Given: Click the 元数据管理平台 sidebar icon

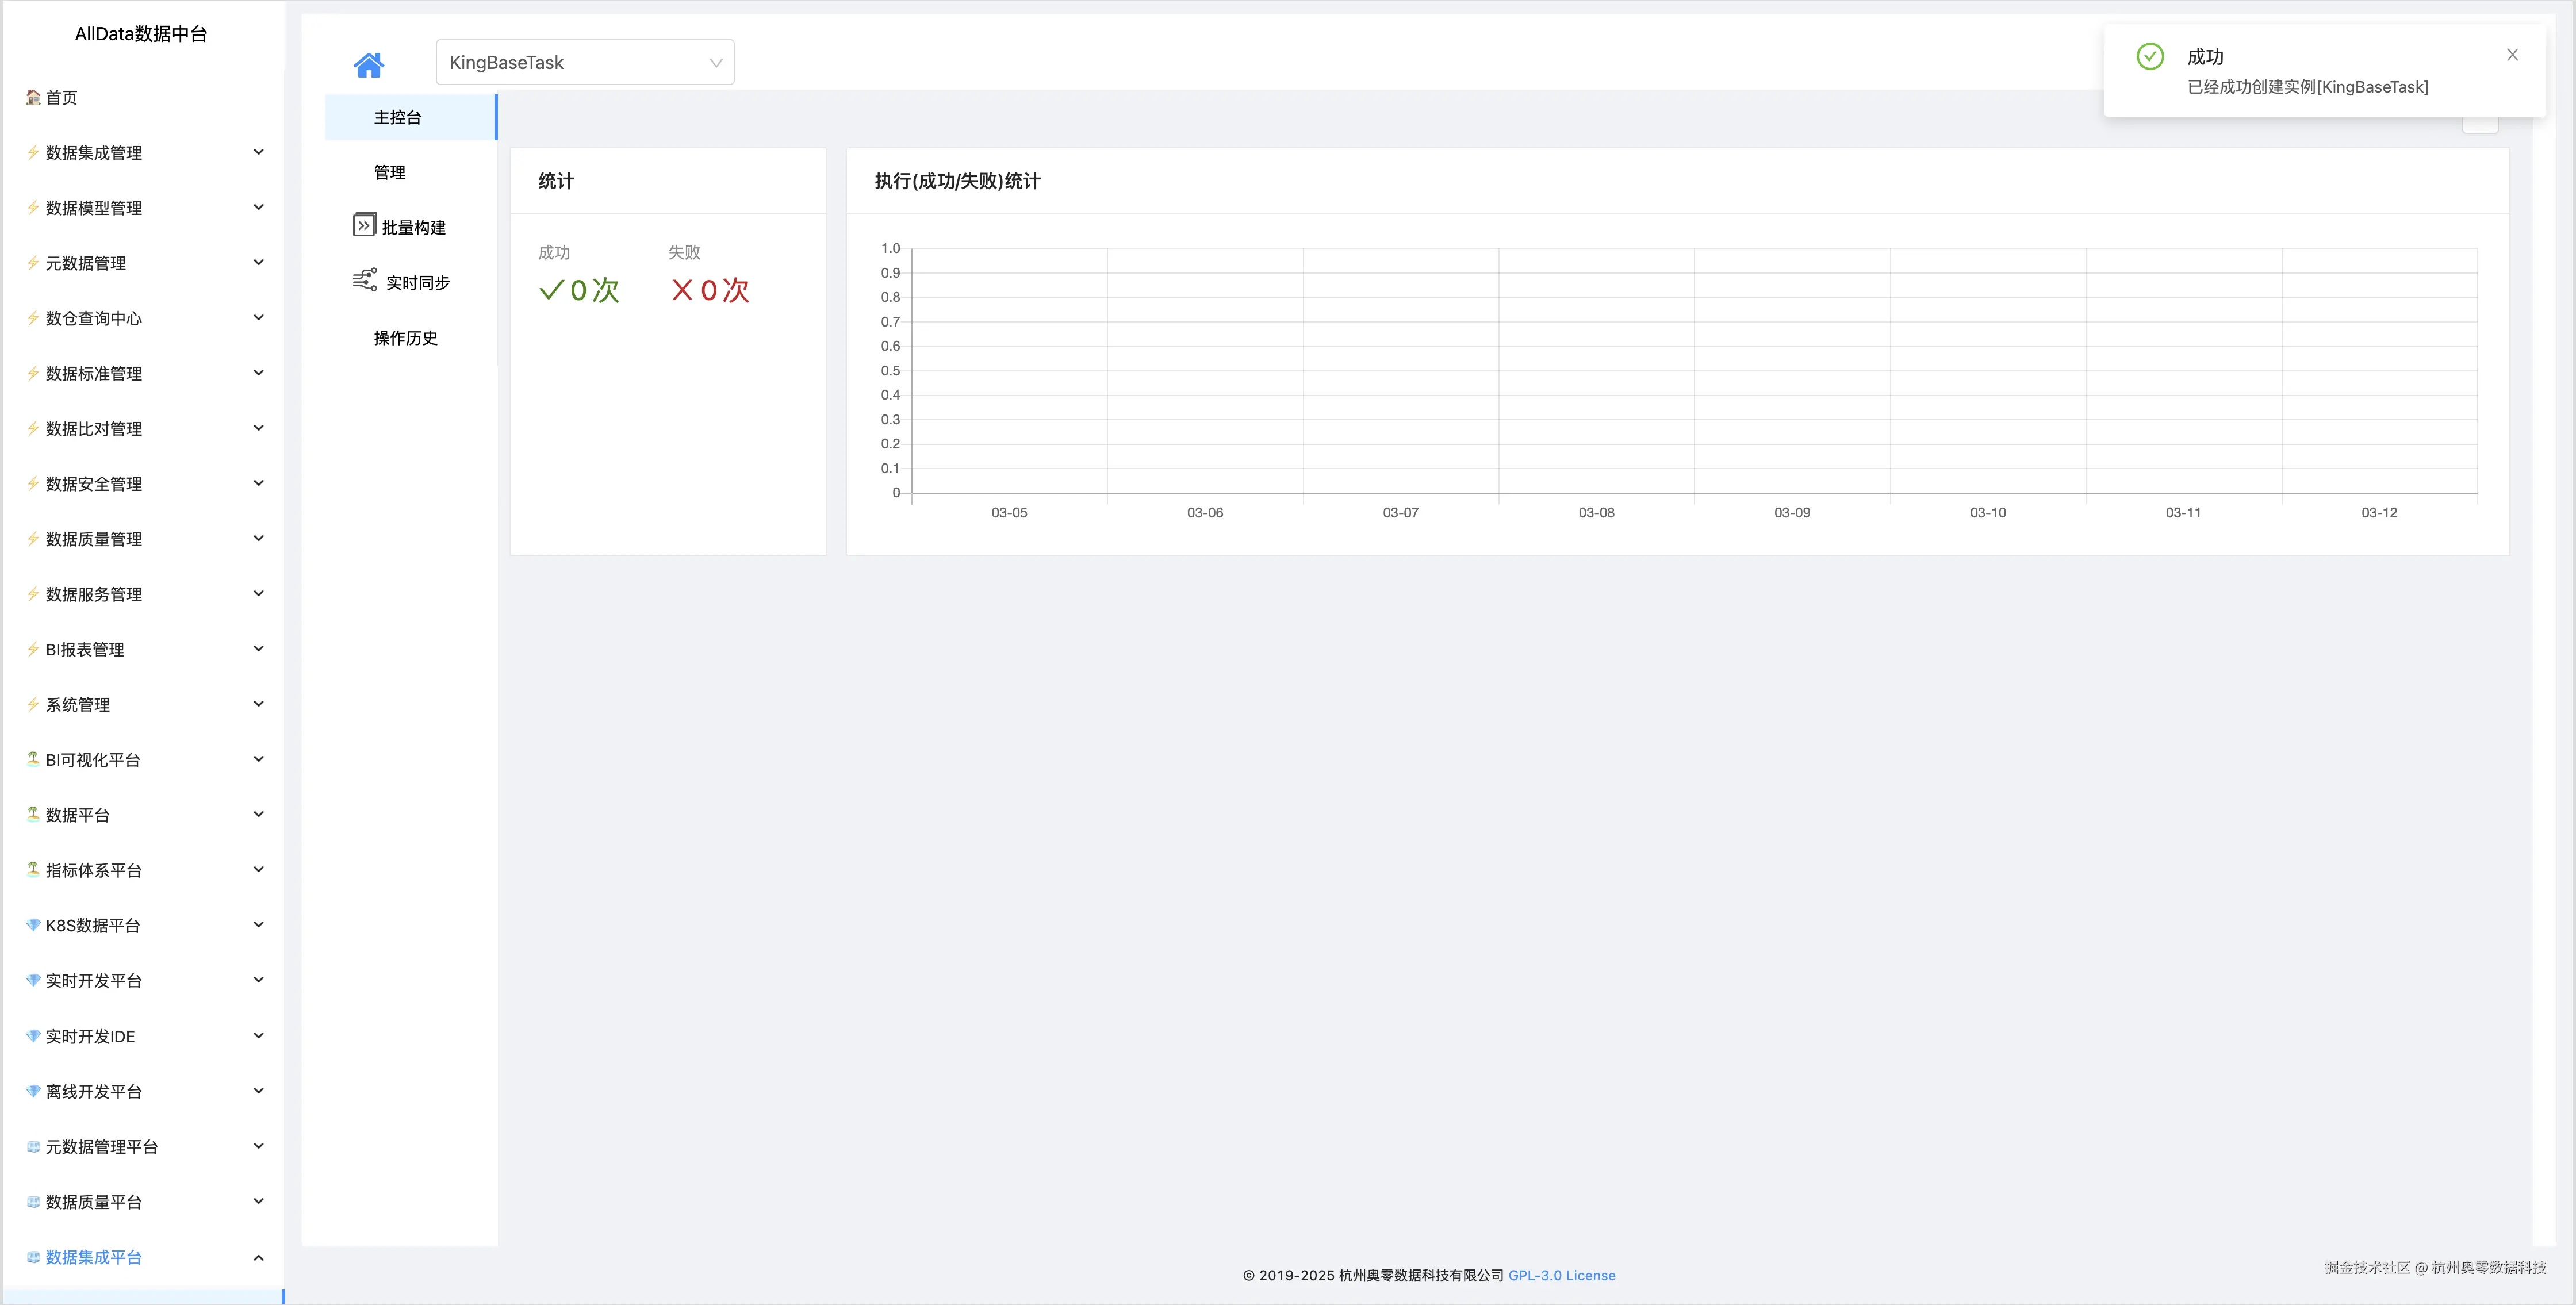Looking at the screenshot, I should coord(33,1146).
